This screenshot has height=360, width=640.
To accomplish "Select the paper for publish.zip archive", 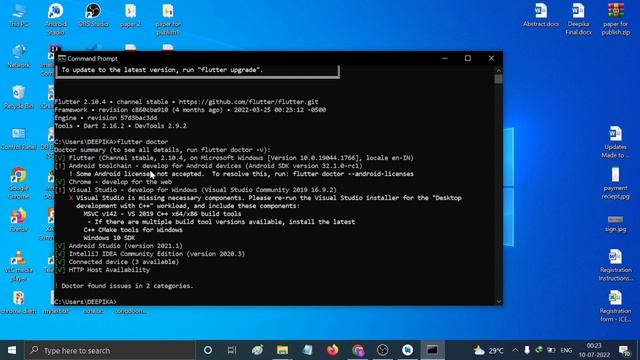I will 616,19.
